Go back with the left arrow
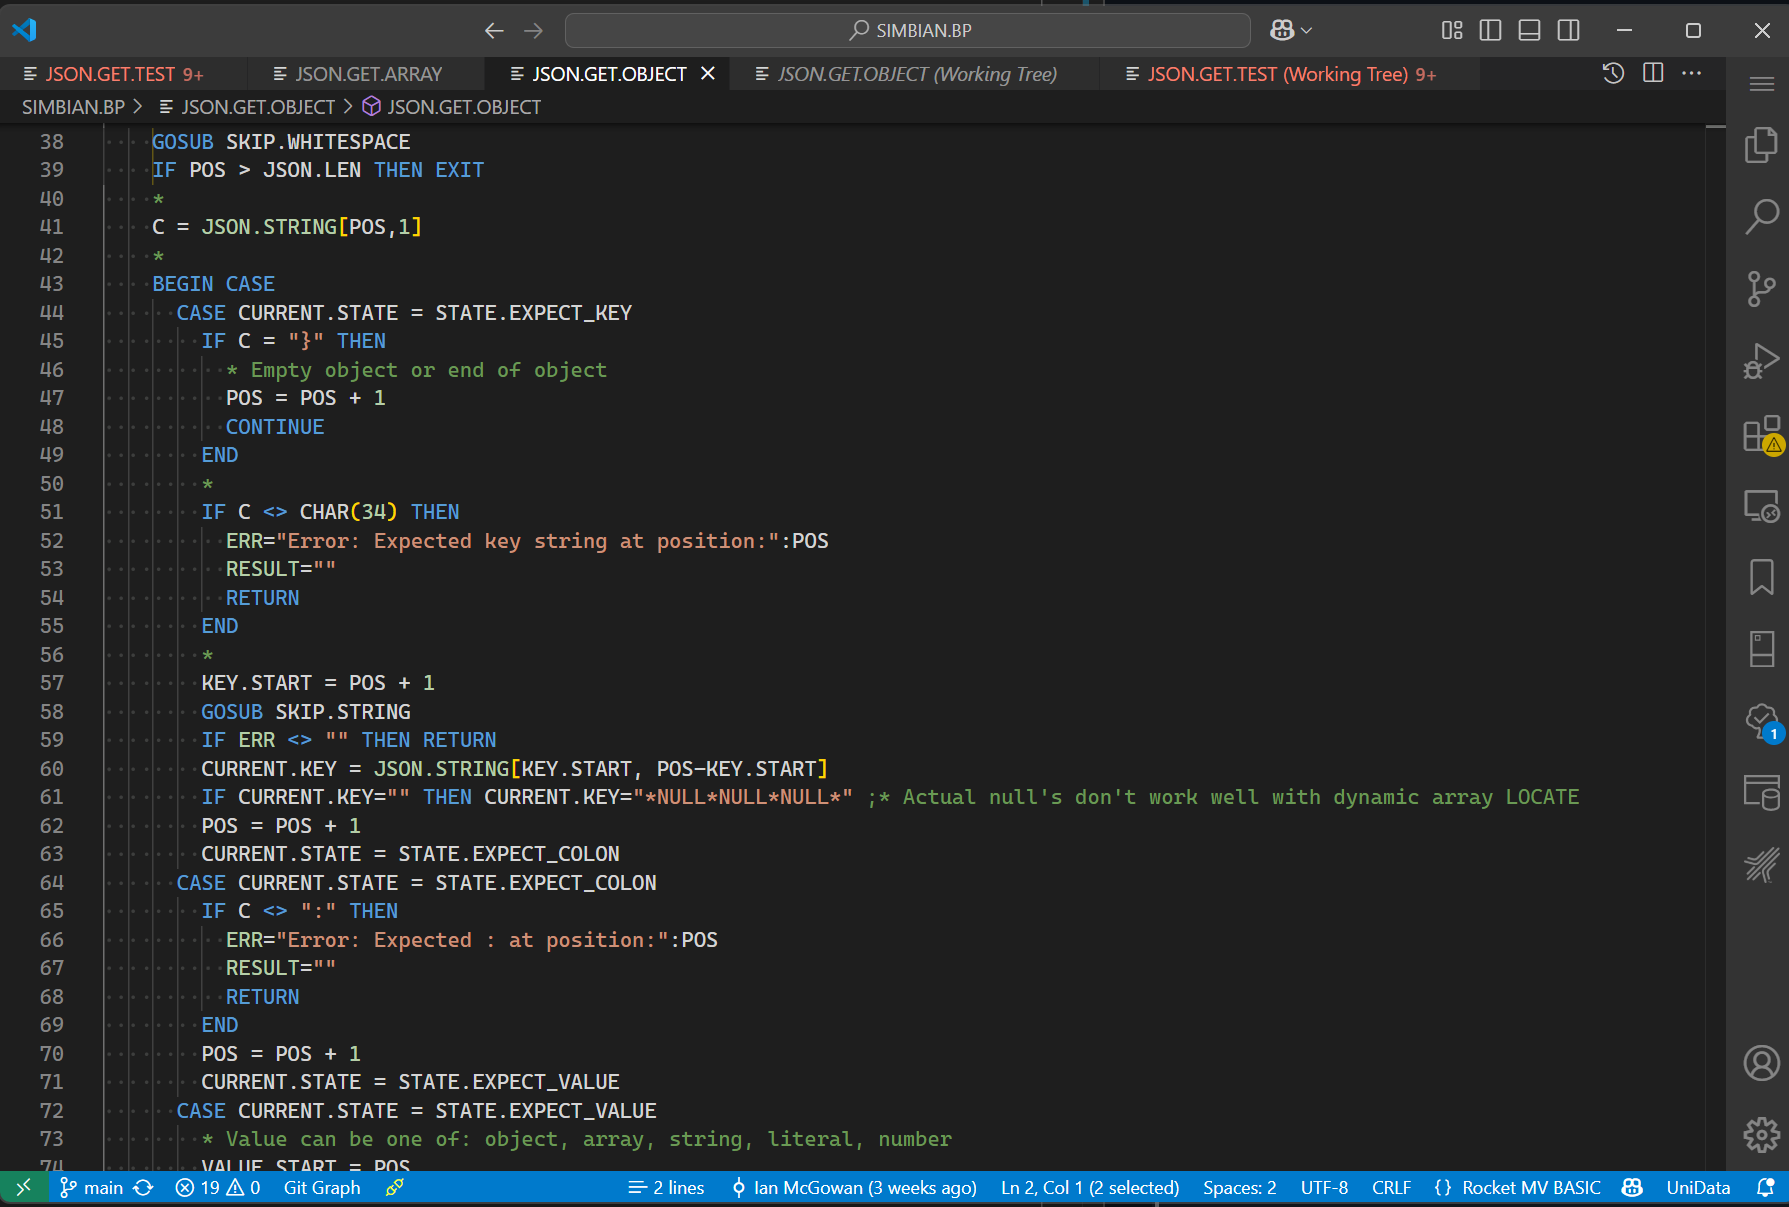Viewport: 1789px width, 1207px height. tap(494, 31)
